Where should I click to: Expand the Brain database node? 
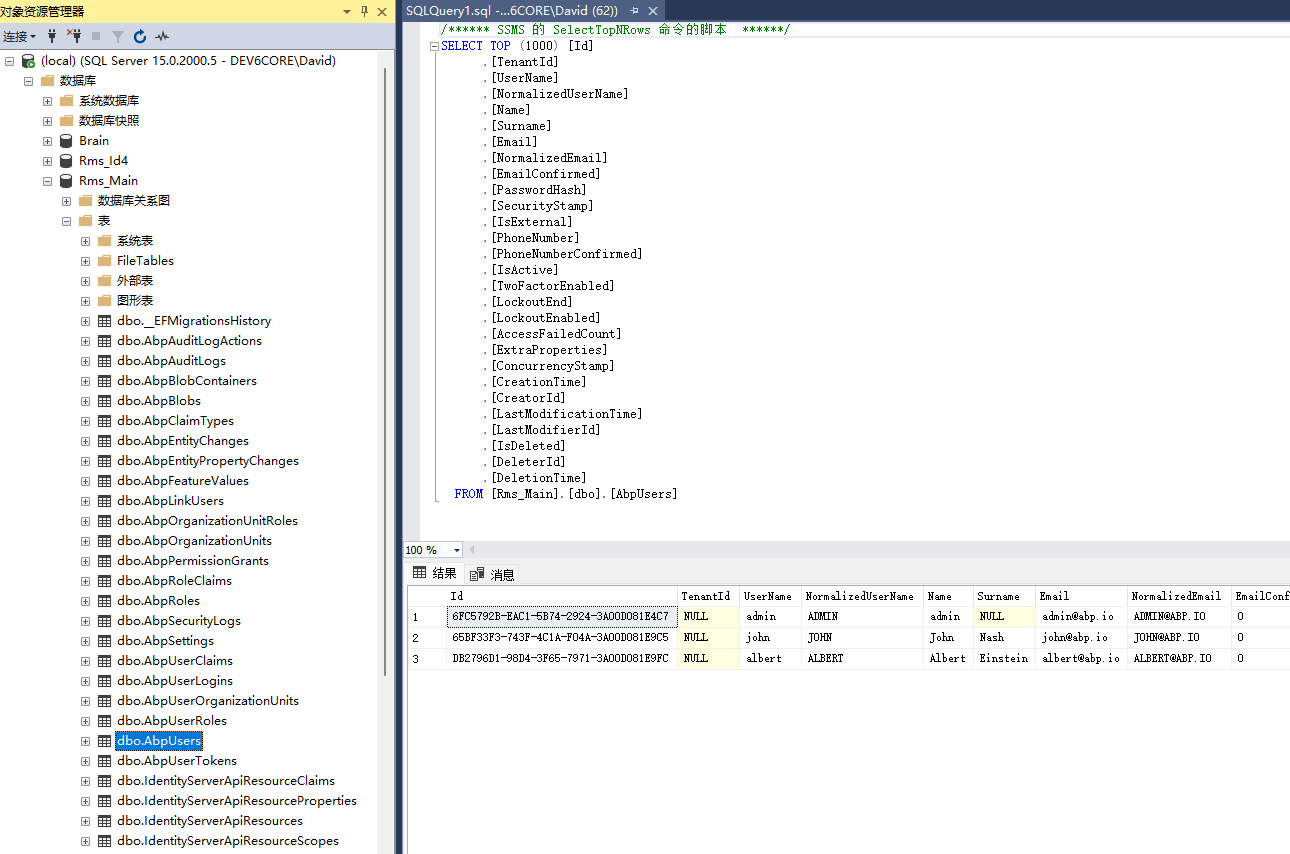pos(47,141)
